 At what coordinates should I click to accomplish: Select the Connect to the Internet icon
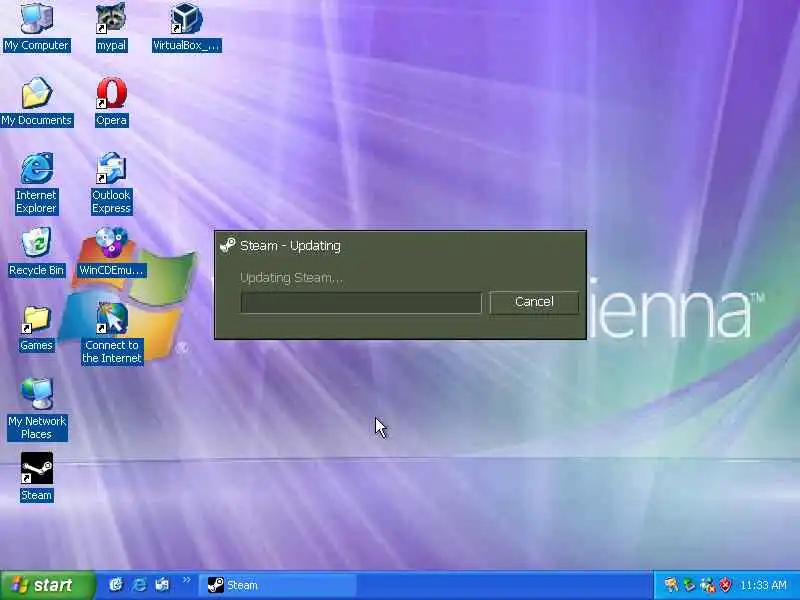coord(112,318)
